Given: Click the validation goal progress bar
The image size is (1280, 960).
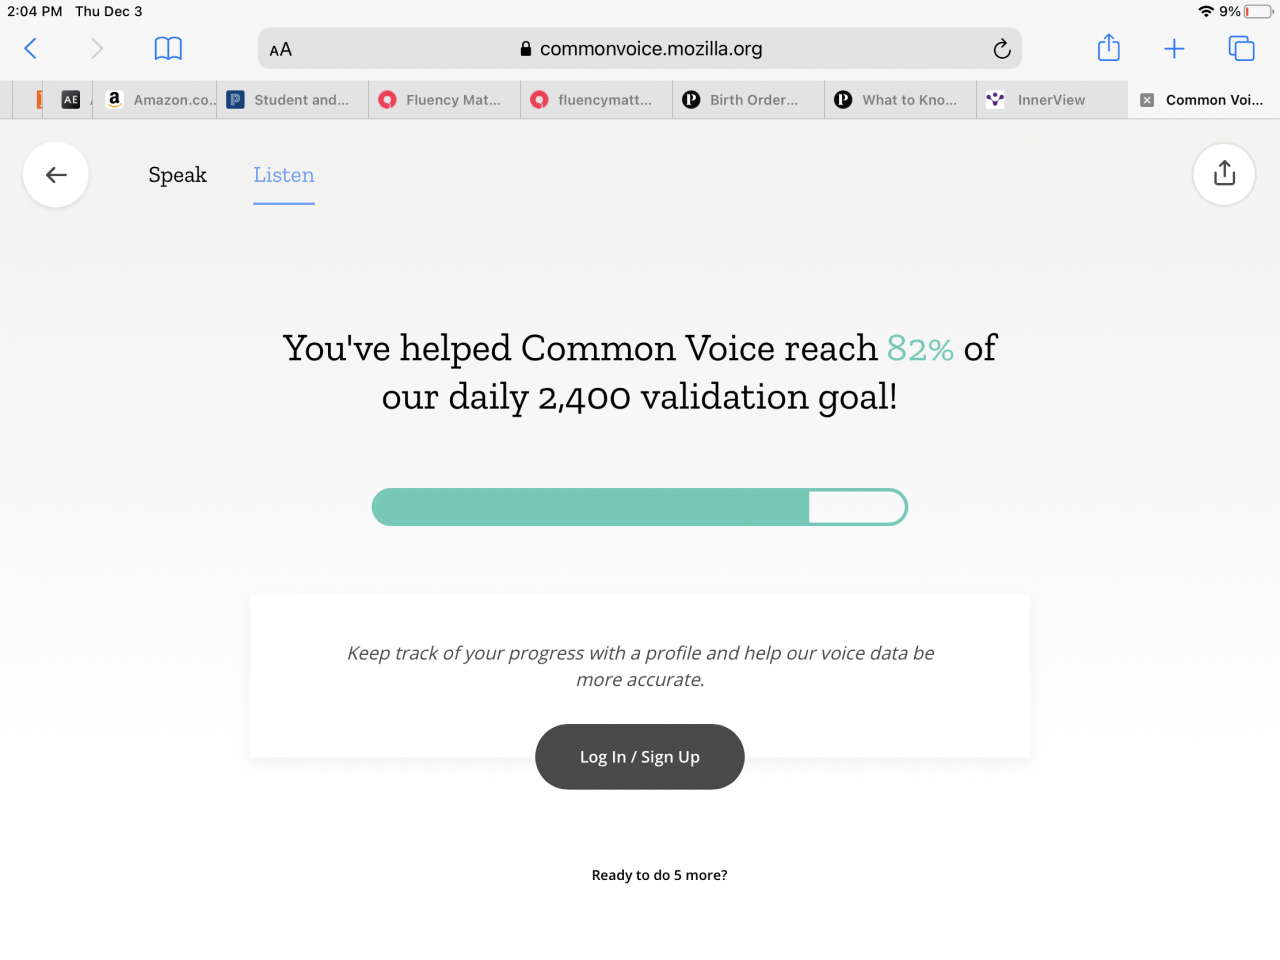Looking at the screenshot, I should [640, 507].
